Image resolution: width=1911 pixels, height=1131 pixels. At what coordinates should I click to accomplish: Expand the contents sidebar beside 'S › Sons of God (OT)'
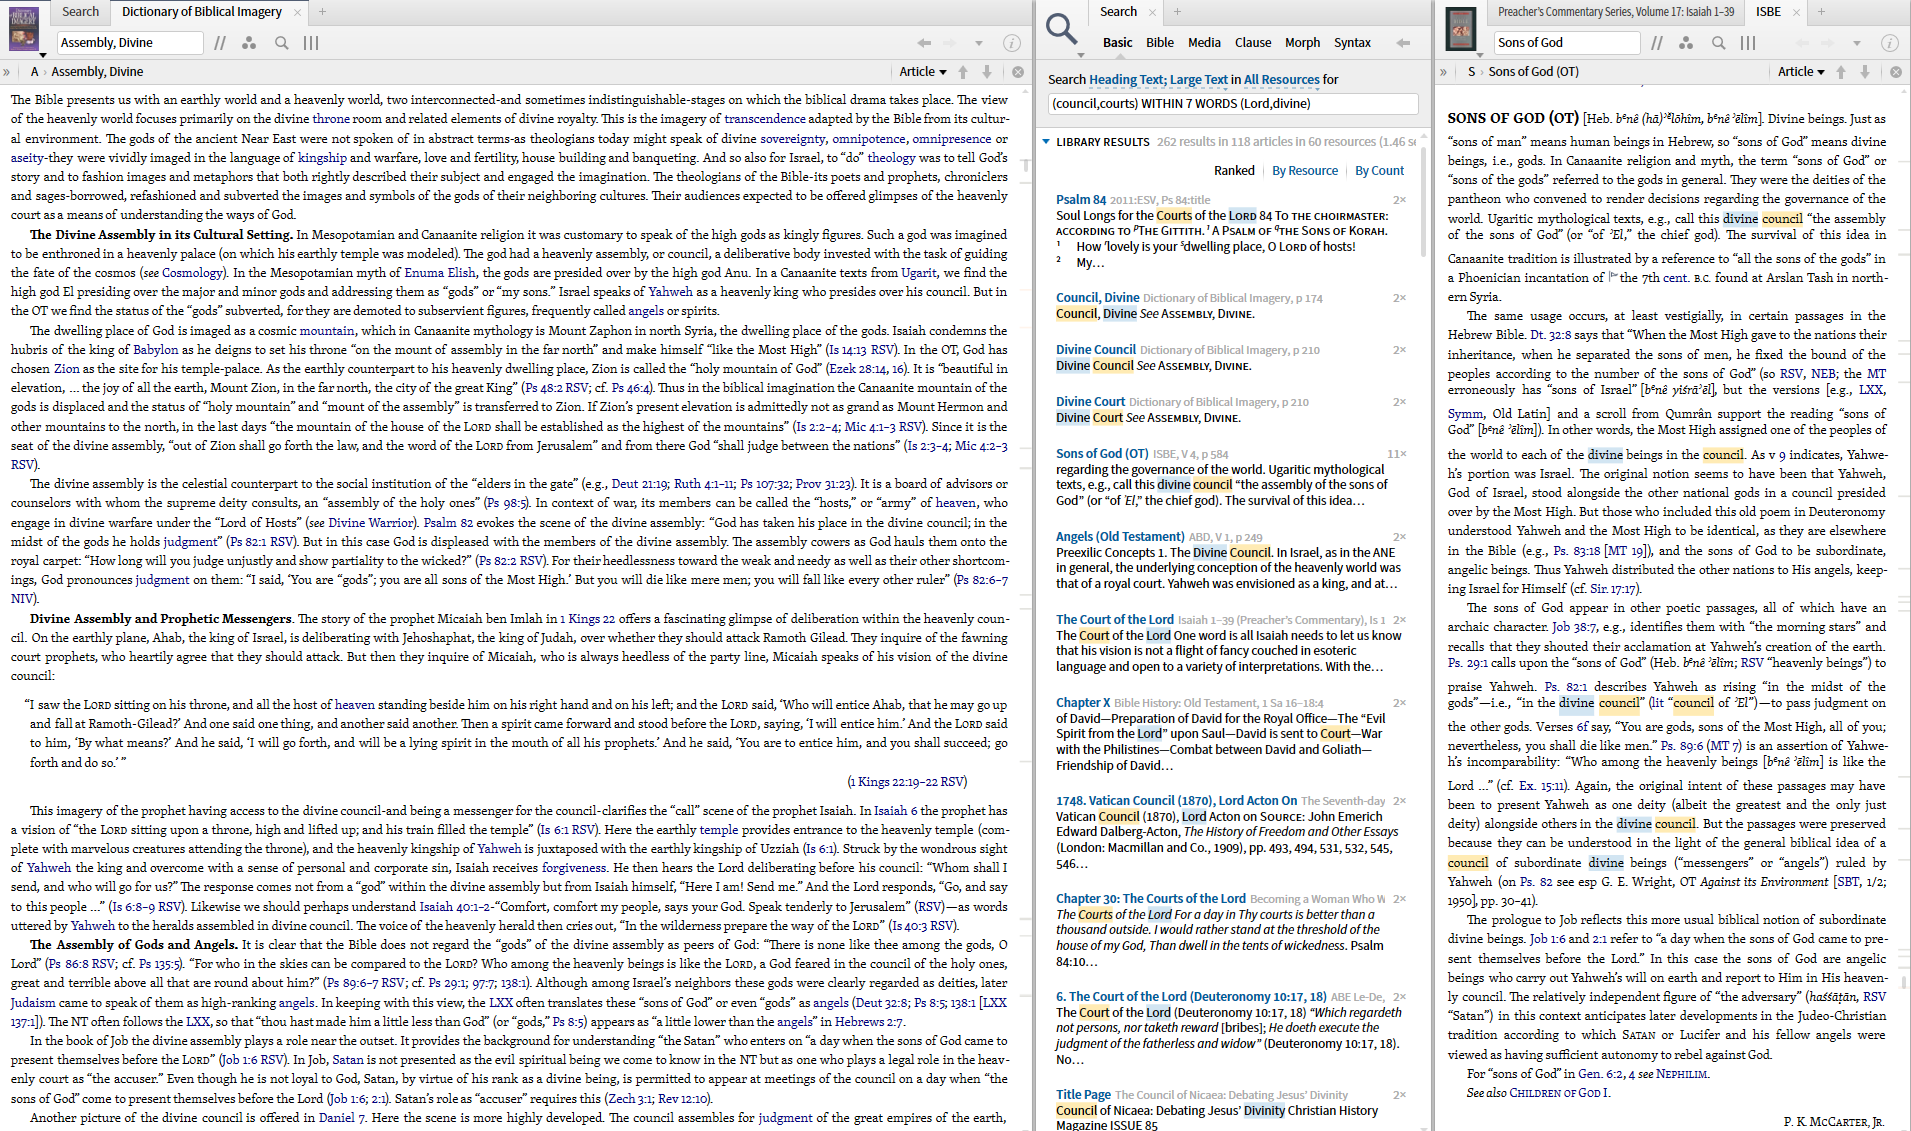tap(1443, 72)
